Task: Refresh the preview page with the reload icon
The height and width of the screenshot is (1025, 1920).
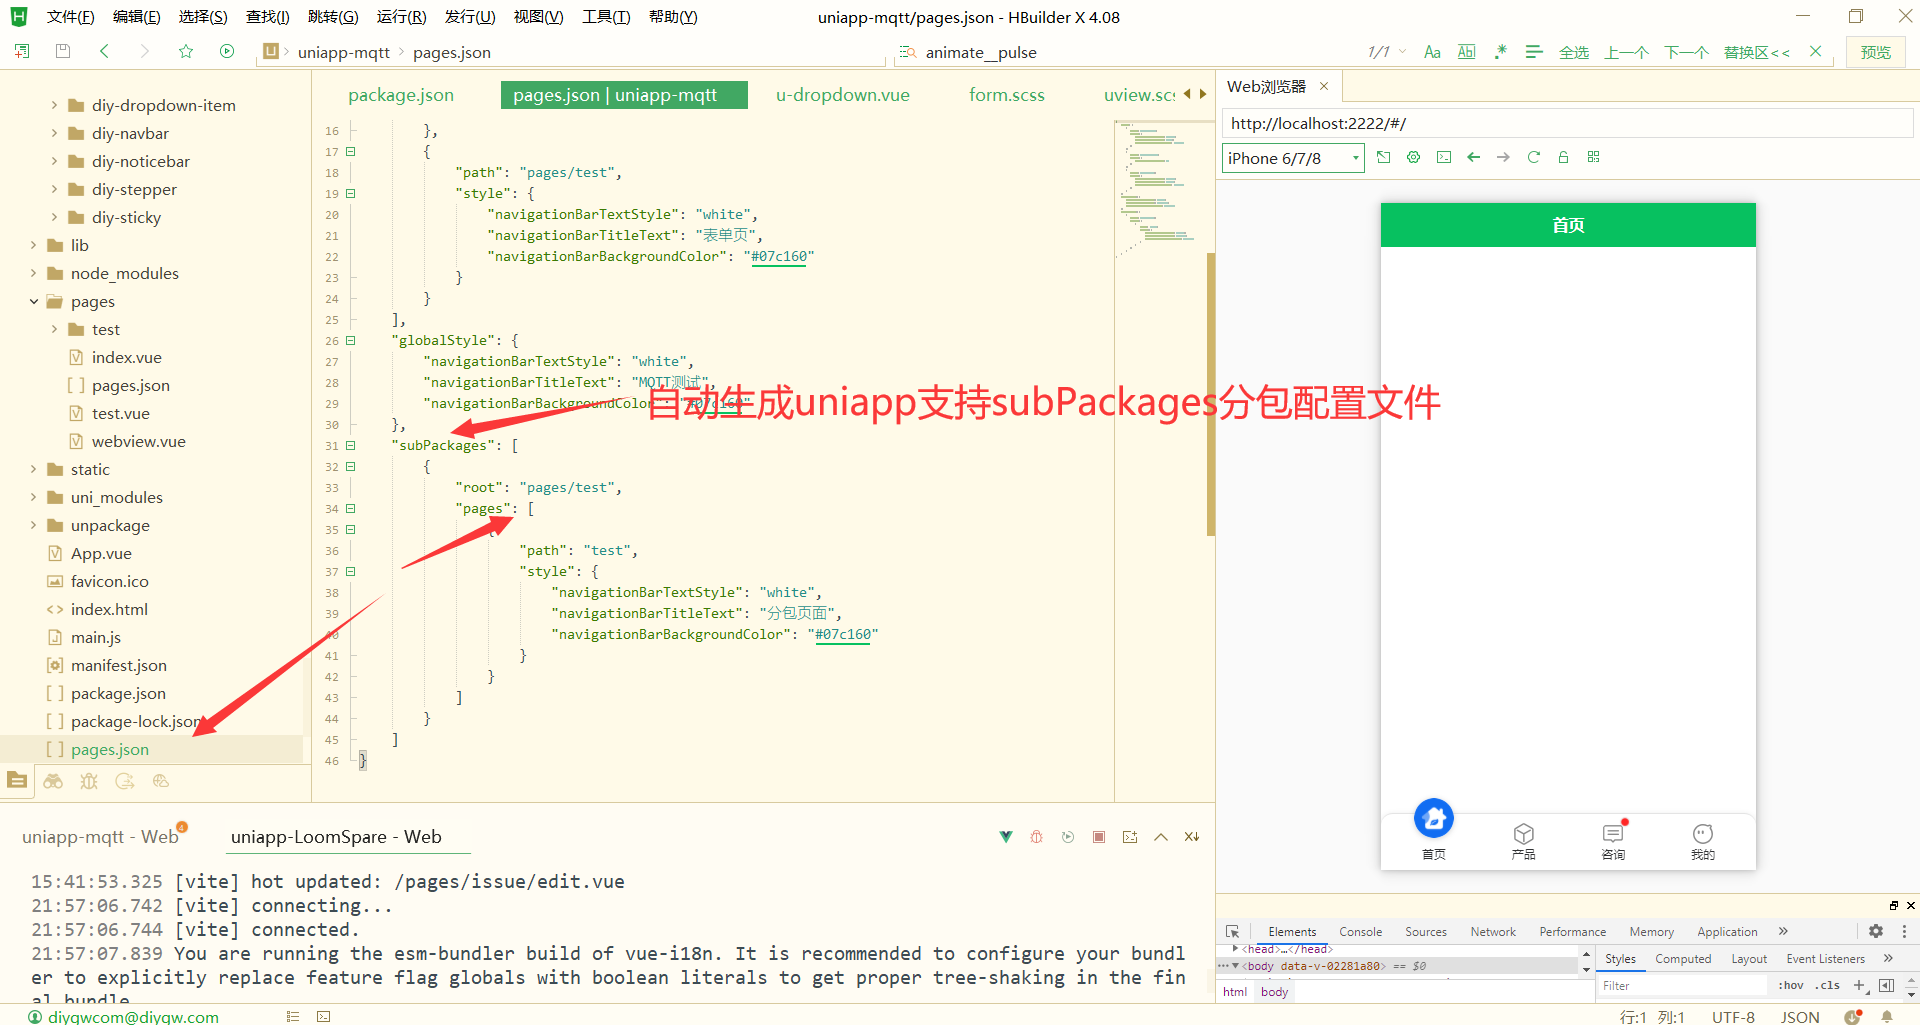Action: 1534,157
